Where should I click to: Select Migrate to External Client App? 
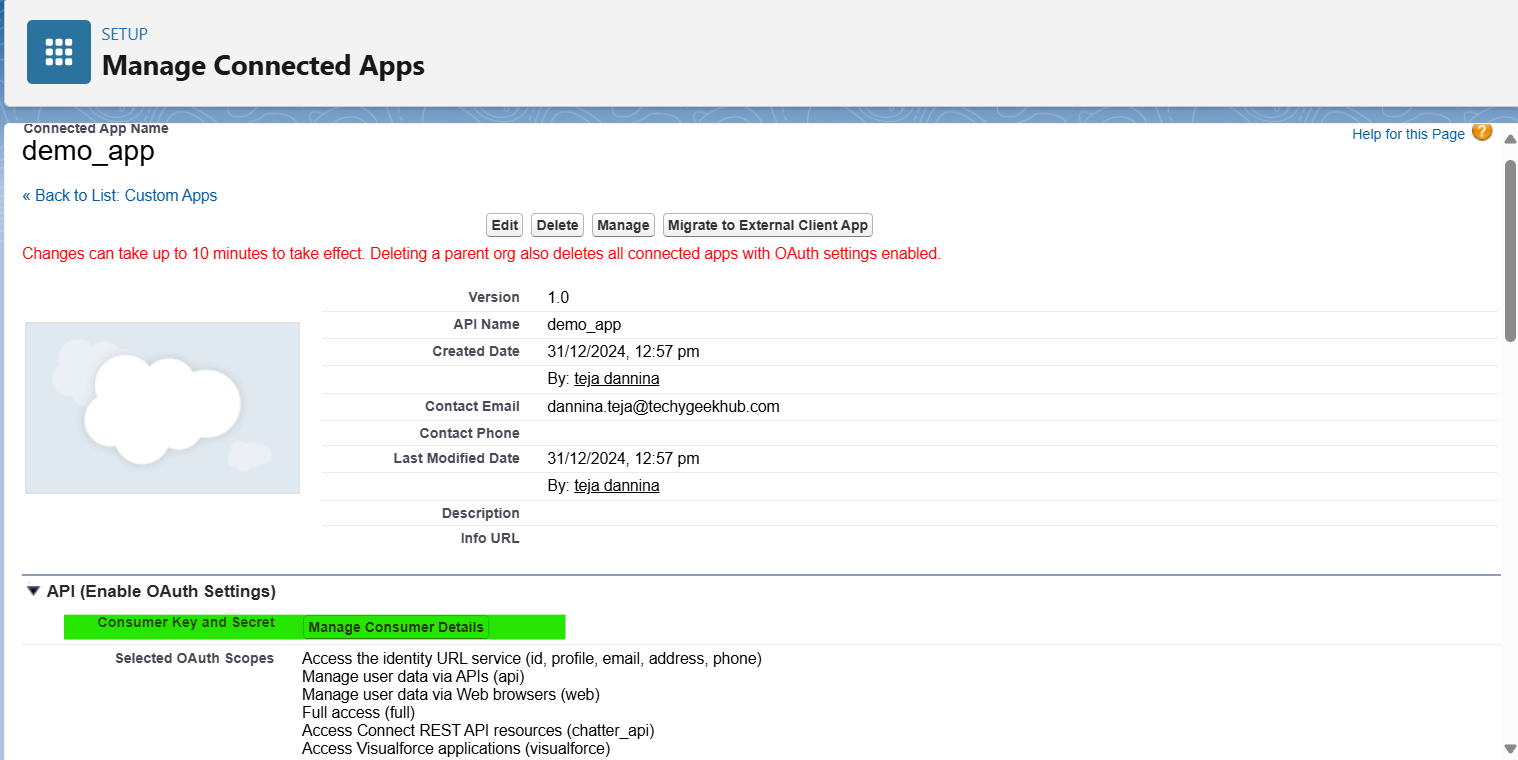coord(768,225)
